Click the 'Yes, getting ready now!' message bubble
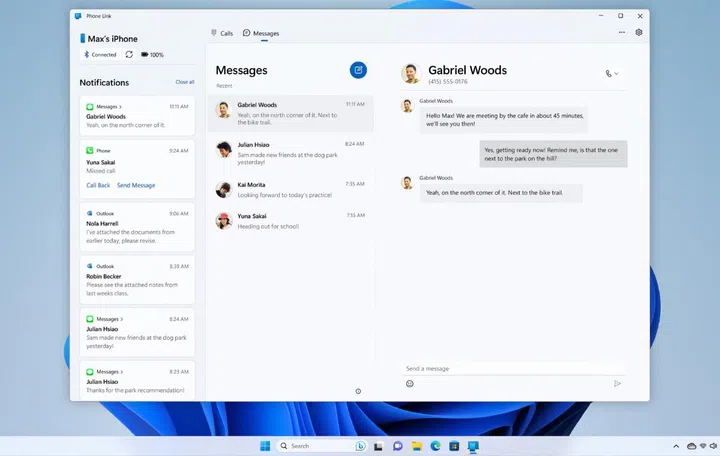This screenshot has width=720, height=456. [x=553, y=154]
